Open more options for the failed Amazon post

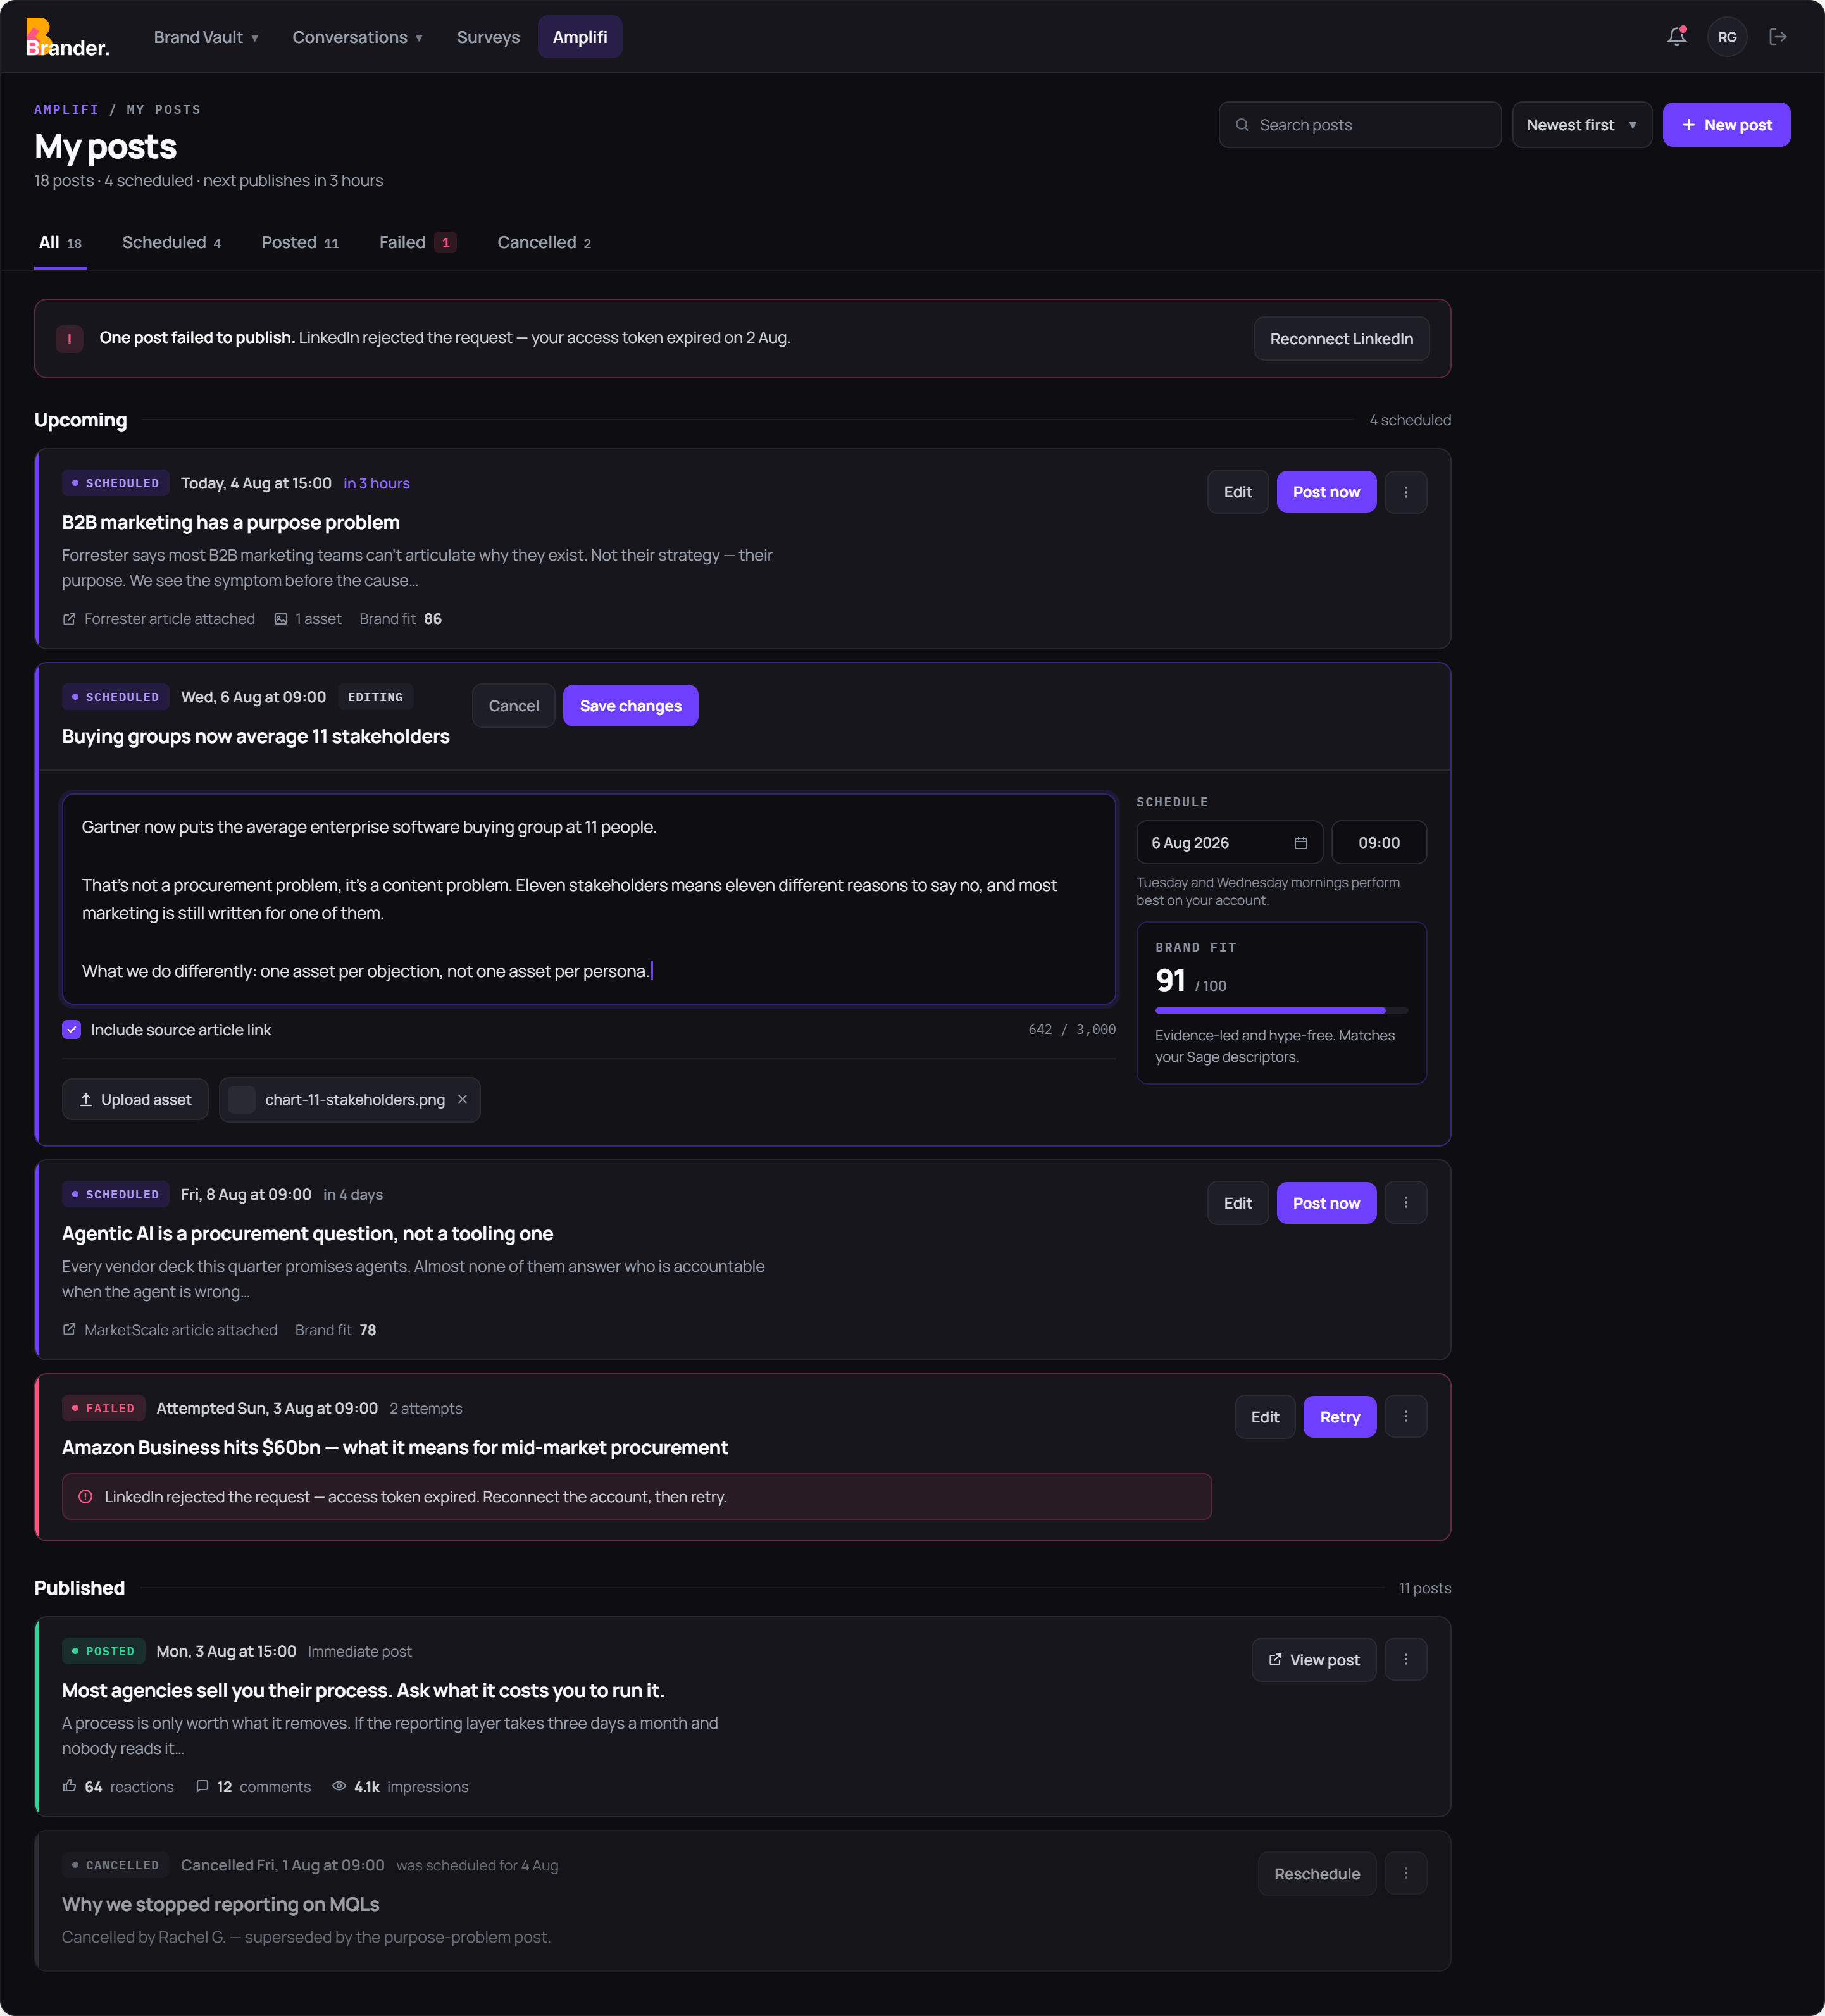(x=1405, y=1417)
